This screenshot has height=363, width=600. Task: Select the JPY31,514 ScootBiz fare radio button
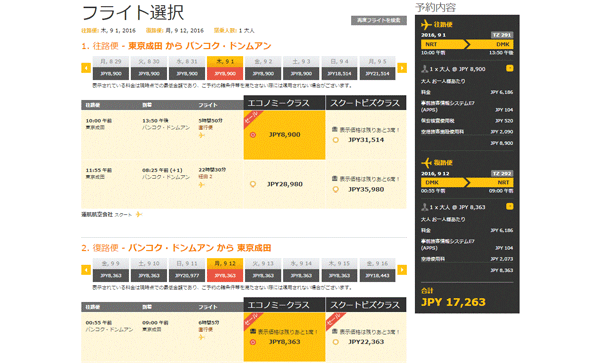tap(336, 140)
